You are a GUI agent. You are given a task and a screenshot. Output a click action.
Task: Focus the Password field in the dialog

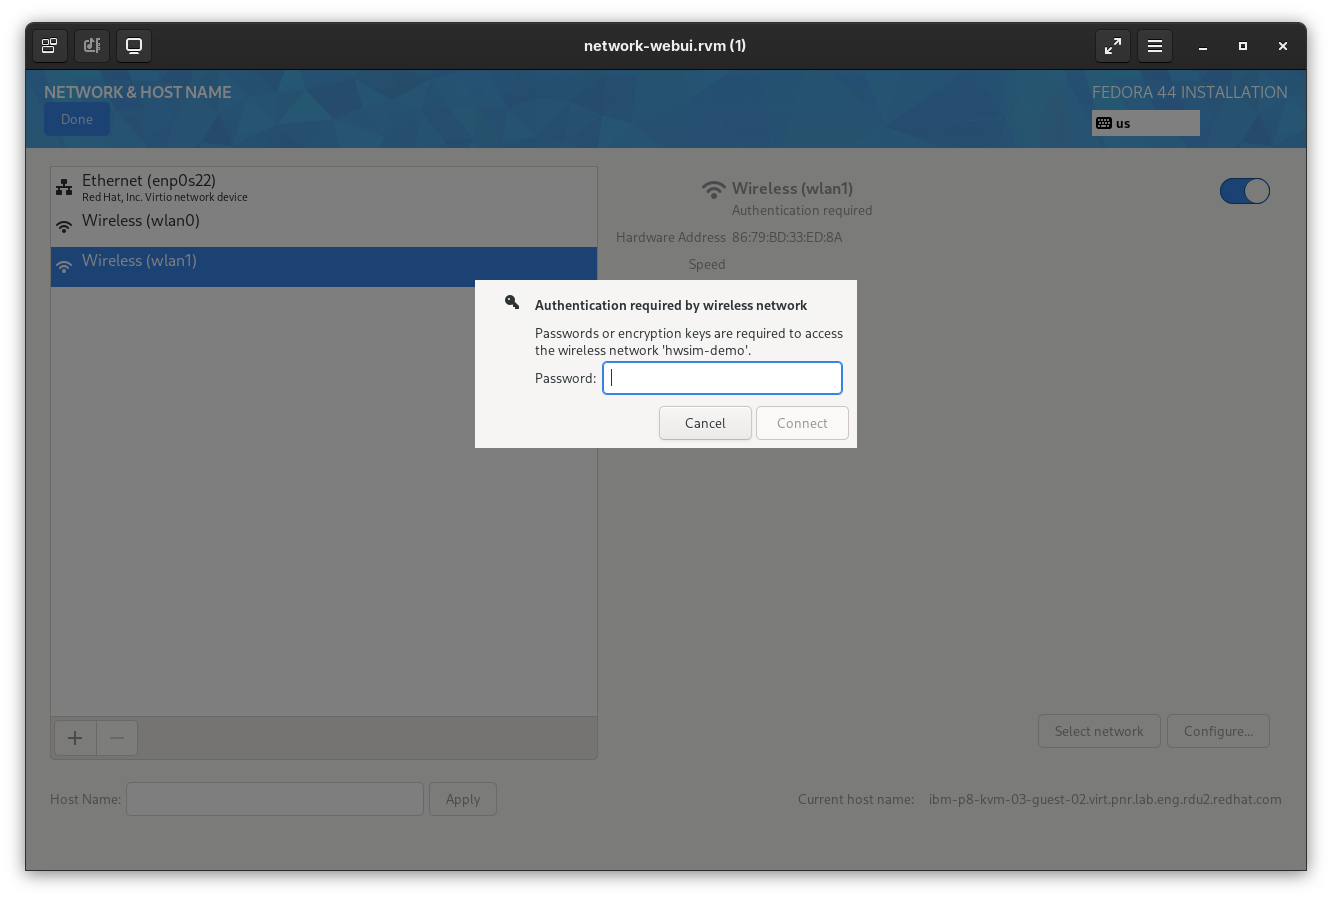(722, 378)
